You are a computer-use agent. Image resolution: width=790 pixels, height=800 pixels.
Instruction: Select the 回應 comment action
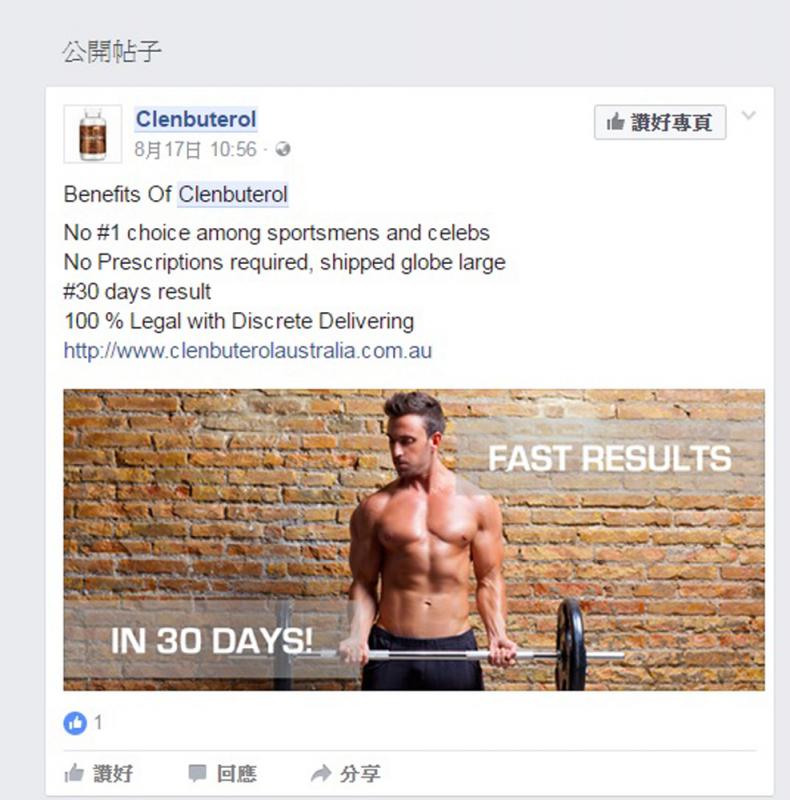[223, 773]
